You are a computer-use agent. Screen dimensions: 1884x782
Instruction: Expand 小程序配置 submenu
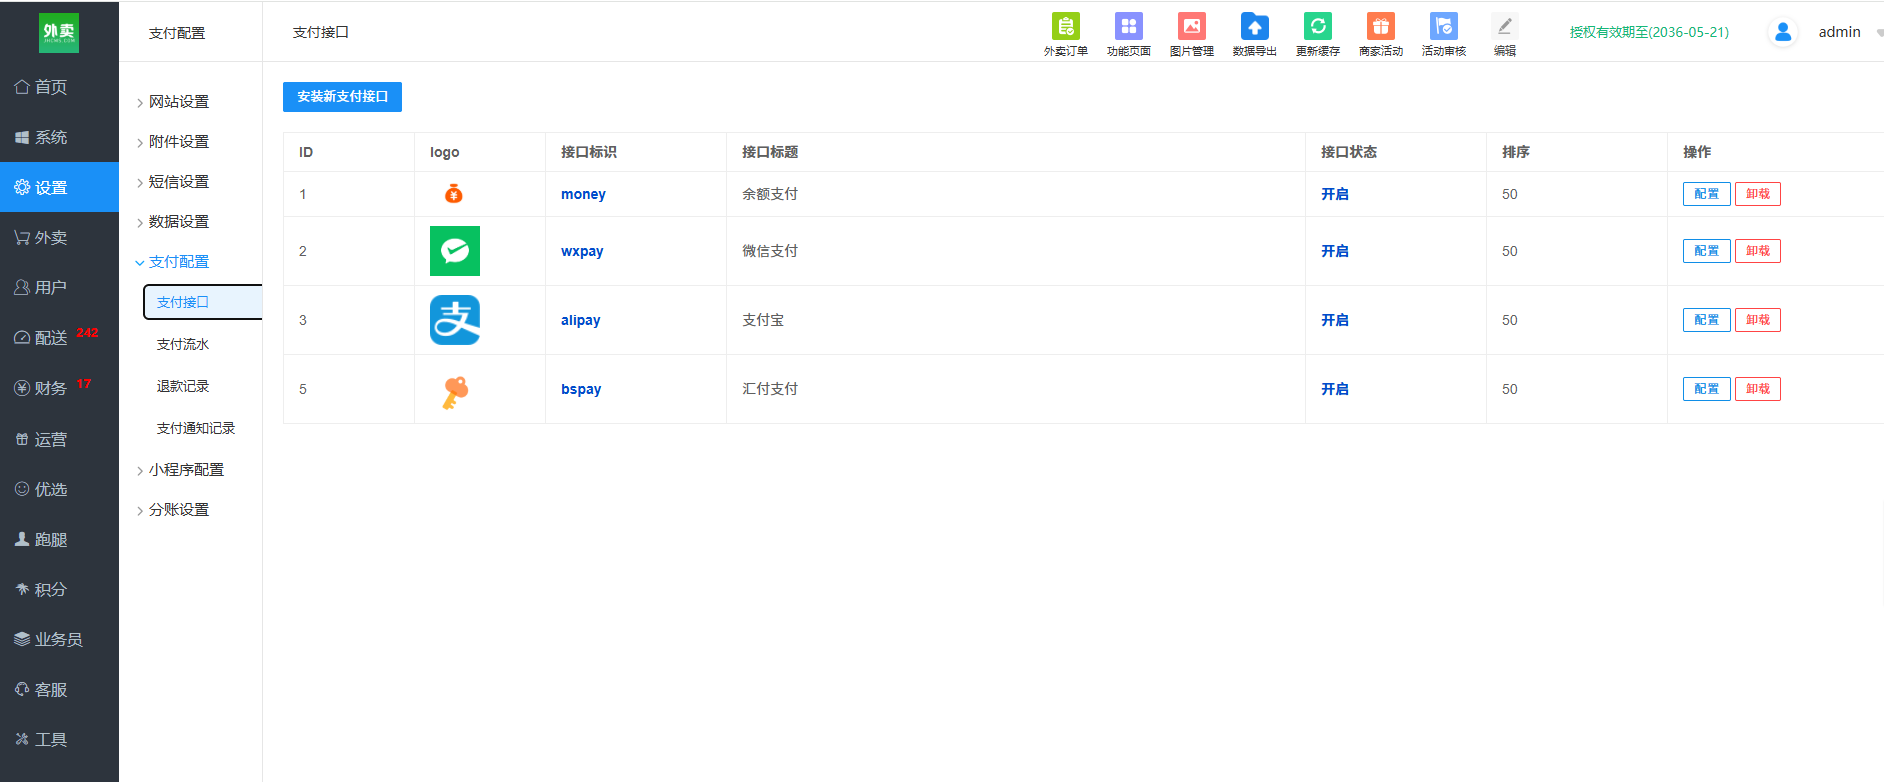pos(185,470)
